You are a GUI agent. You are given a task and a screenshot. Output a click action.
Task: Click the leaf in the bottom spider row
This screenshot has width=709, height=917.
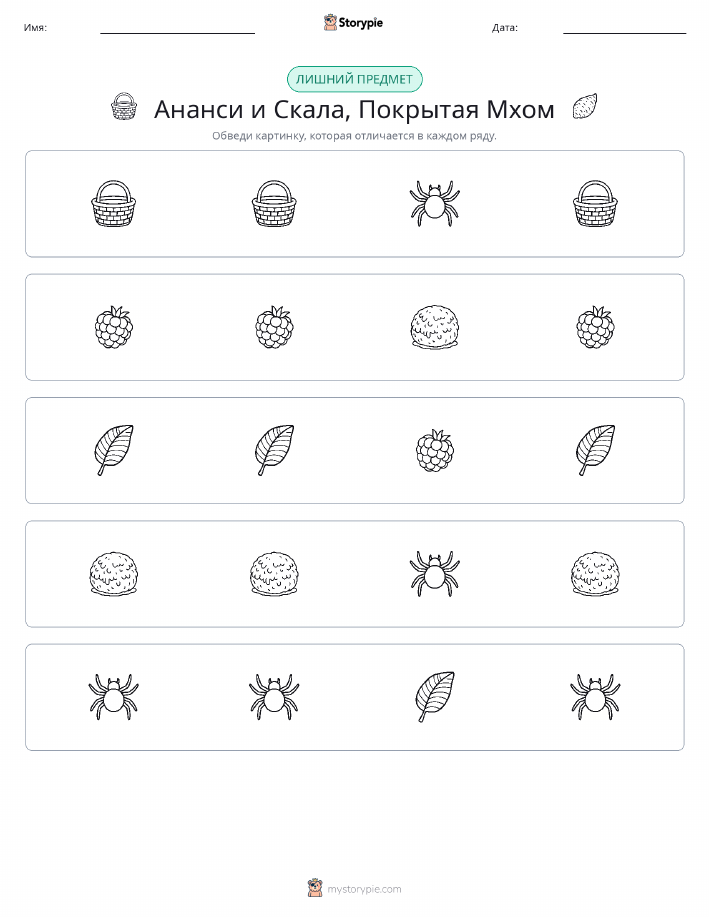pyautogui.click(x=435, y=697)
